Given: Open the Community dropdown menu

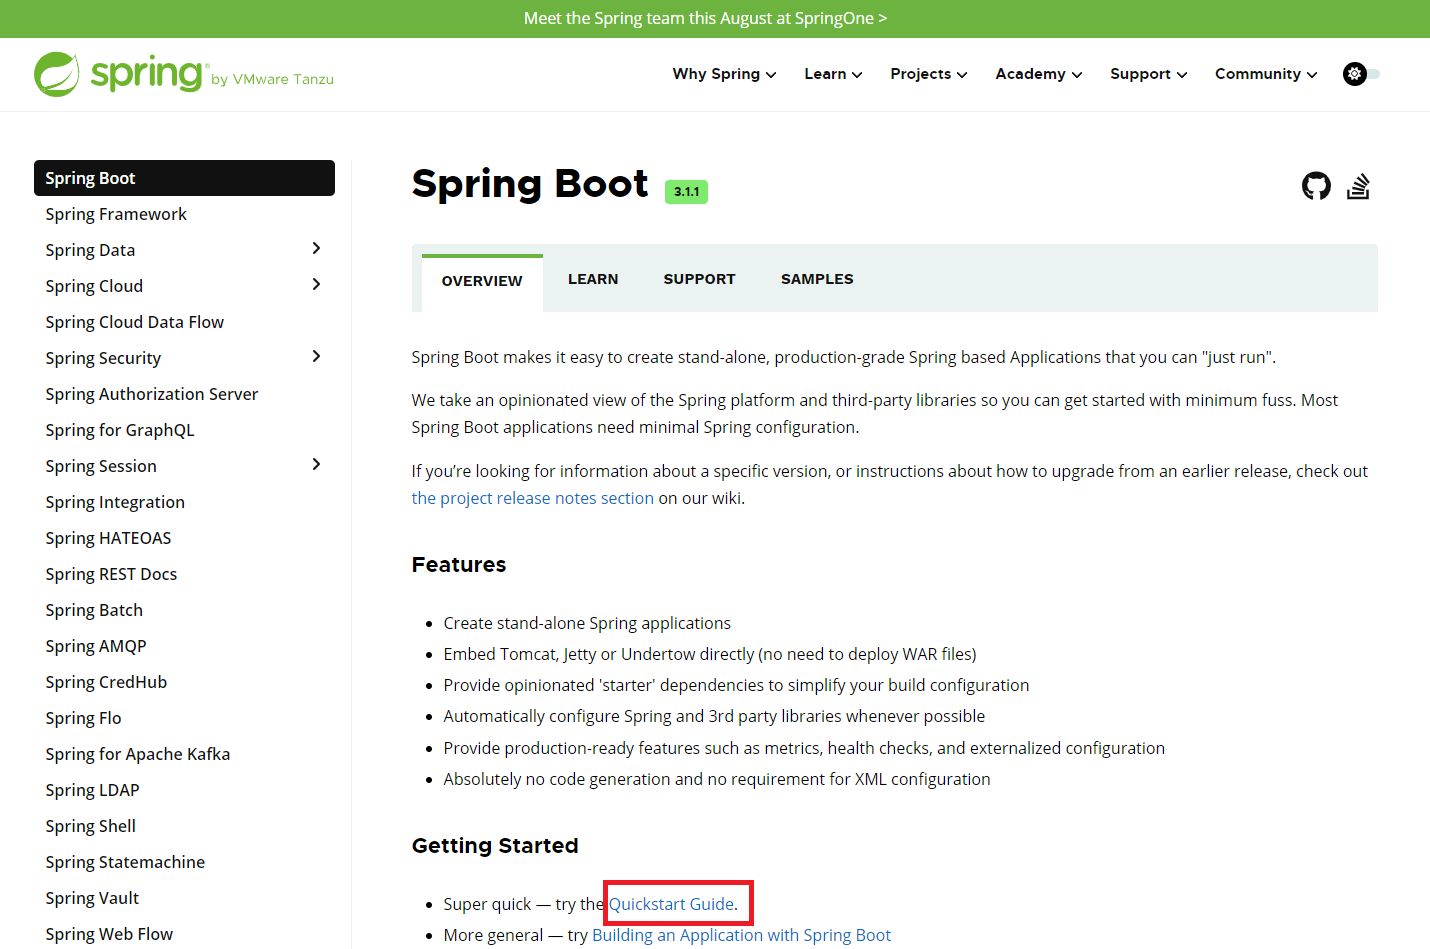Looking at the screenshot, I should click(1266, 74).
